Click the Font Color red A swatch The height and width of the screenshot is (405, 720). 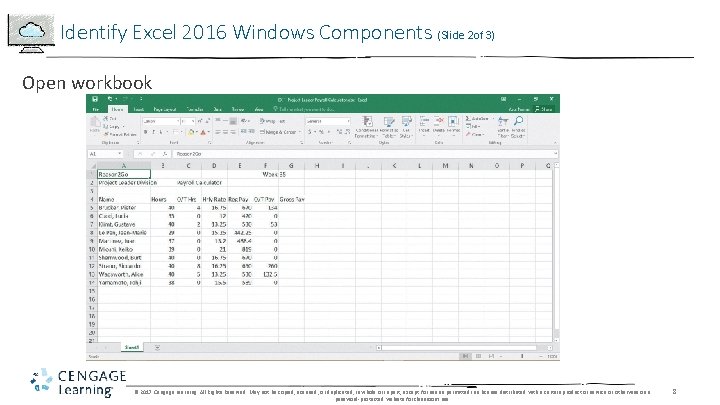[202, 132]
